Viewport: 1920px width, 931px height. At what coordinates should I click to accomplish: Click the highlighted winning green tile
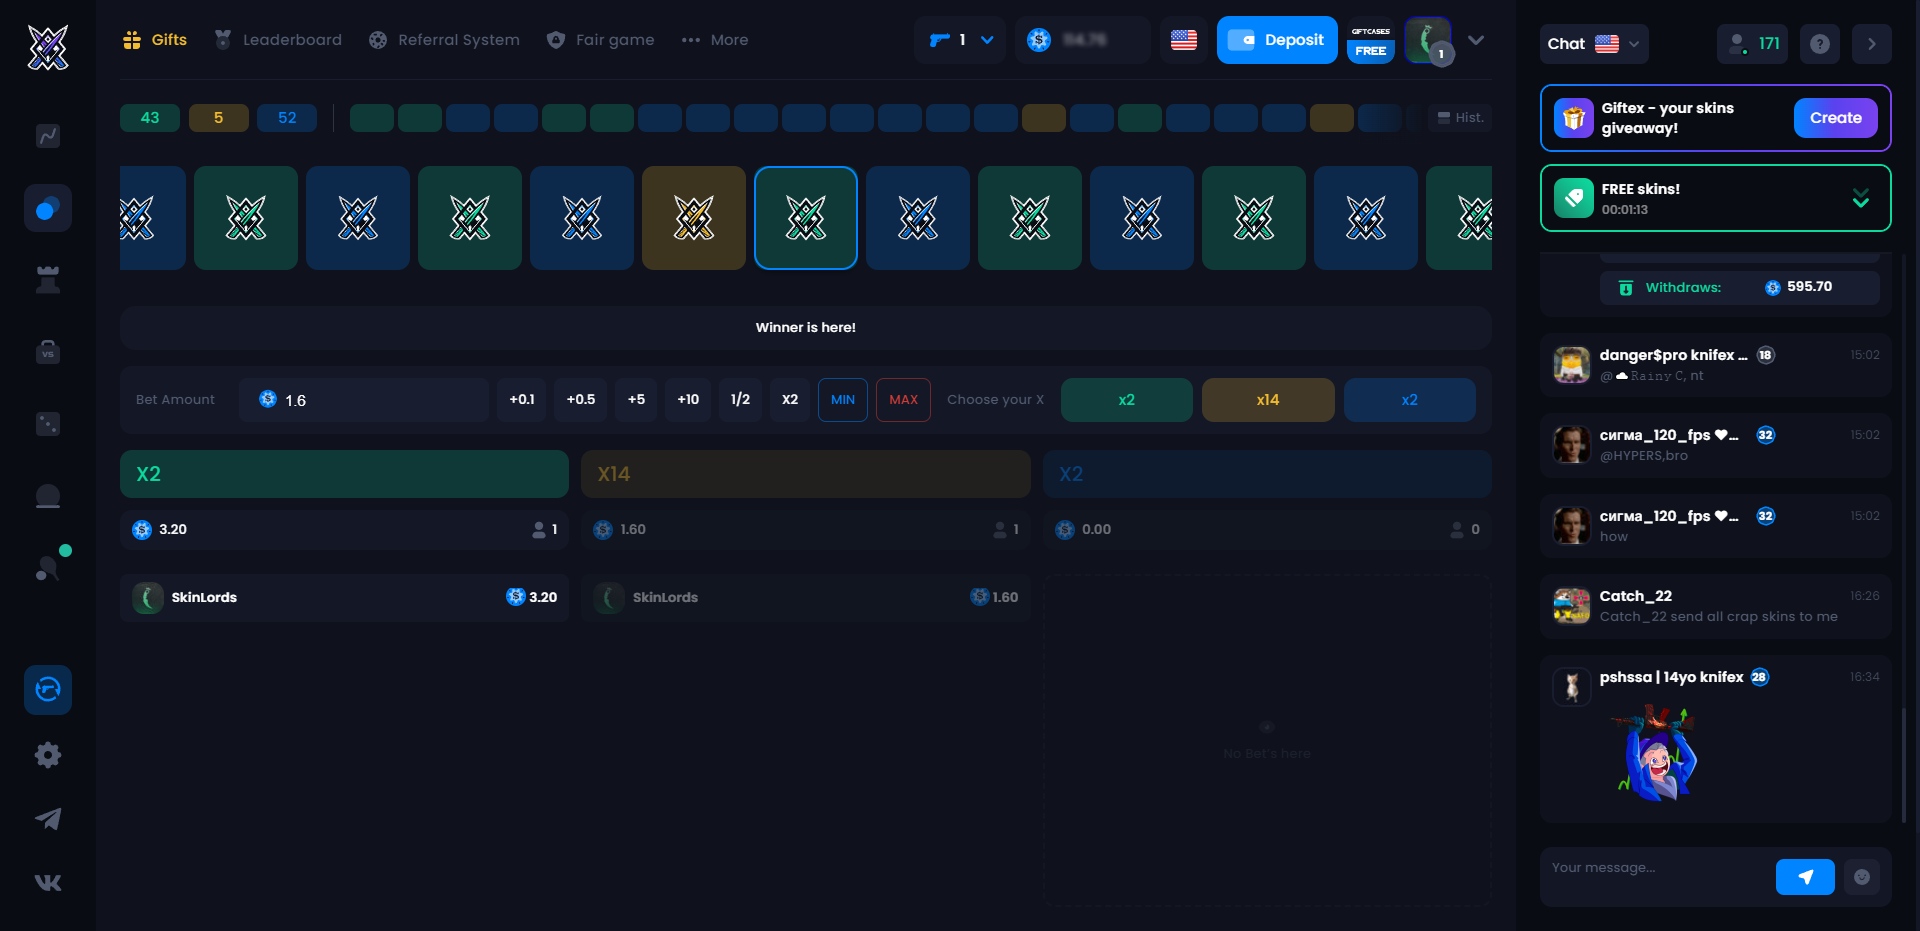coord(806,218)
